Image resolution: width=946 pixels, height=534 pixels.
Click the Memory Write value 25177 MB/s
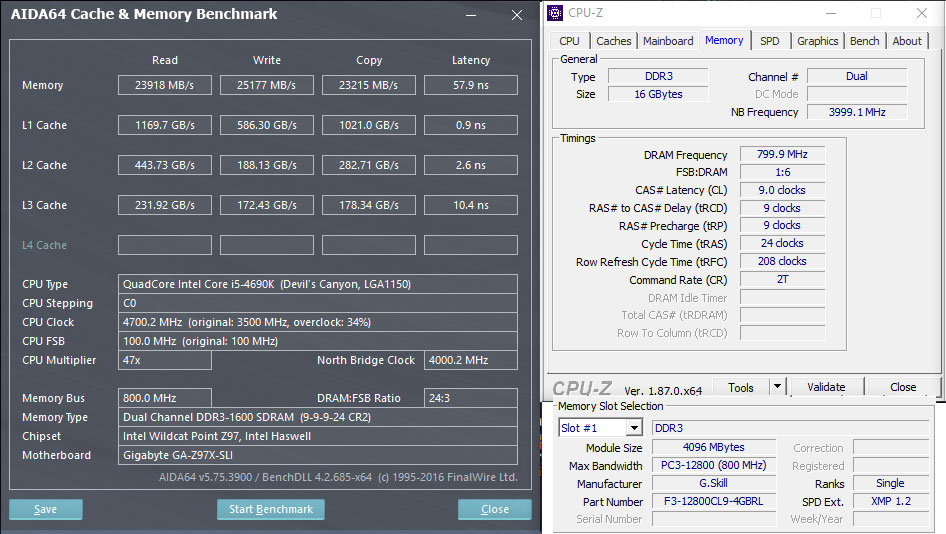(x=267, y=85)
